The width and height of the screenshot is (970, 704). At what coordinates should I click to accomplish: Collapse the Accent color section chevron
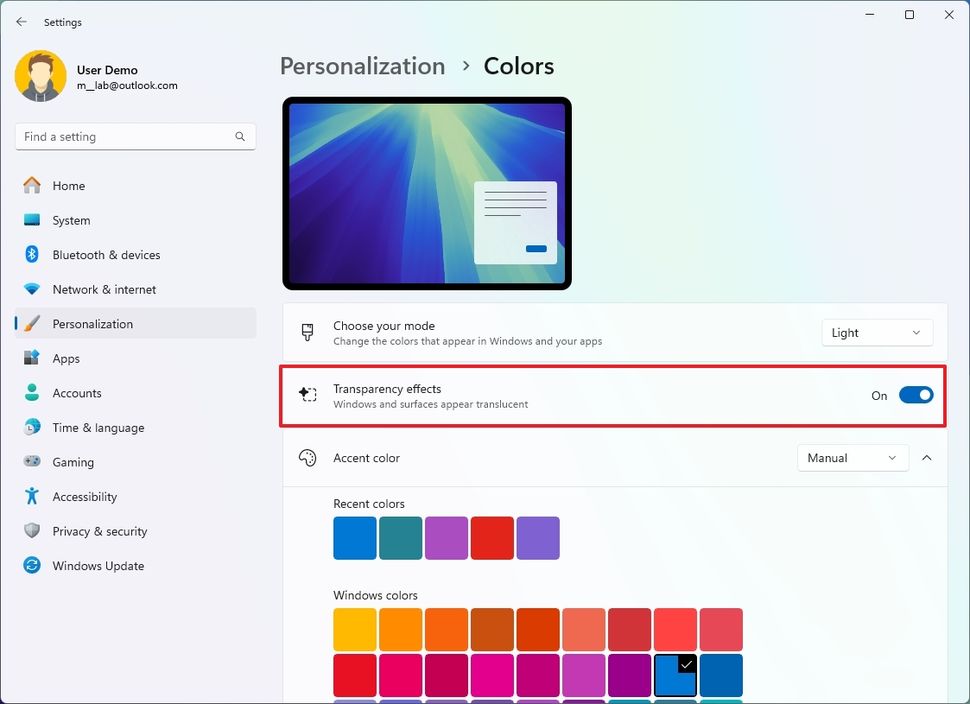pyautogui.click(x=927, y=457)
